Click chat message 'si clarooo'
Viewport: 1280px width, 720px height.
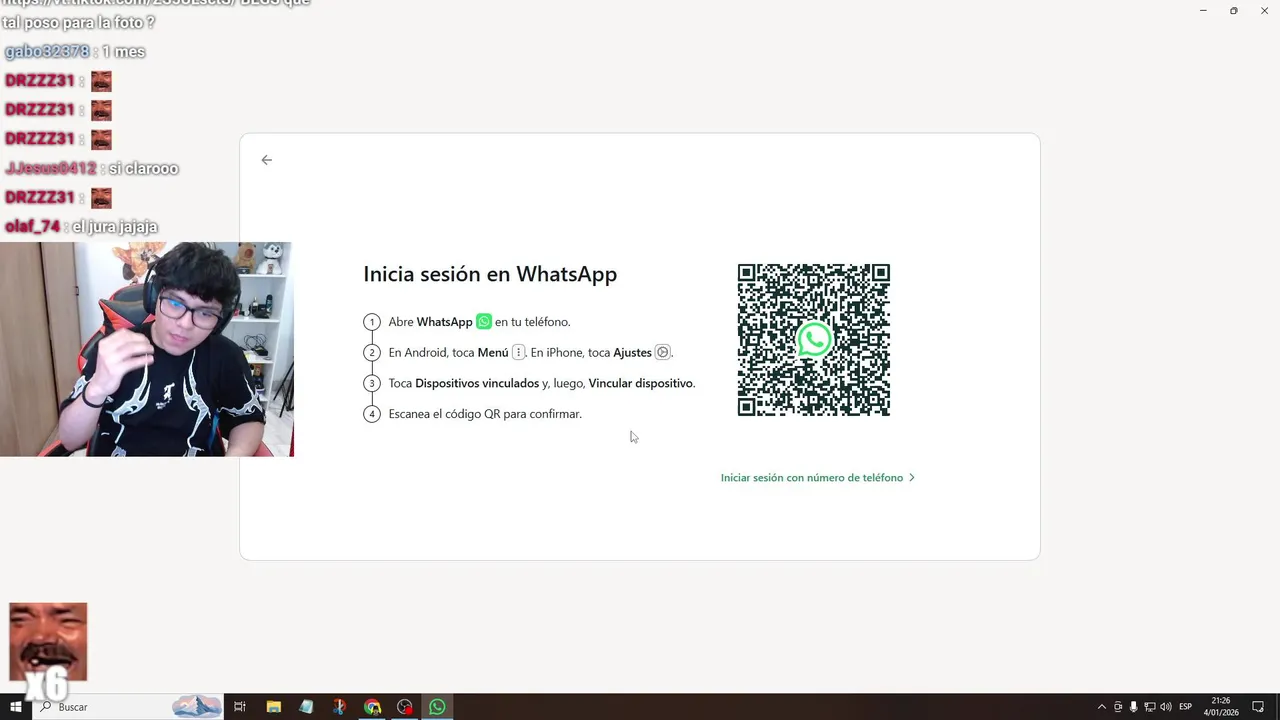point(143,168)
